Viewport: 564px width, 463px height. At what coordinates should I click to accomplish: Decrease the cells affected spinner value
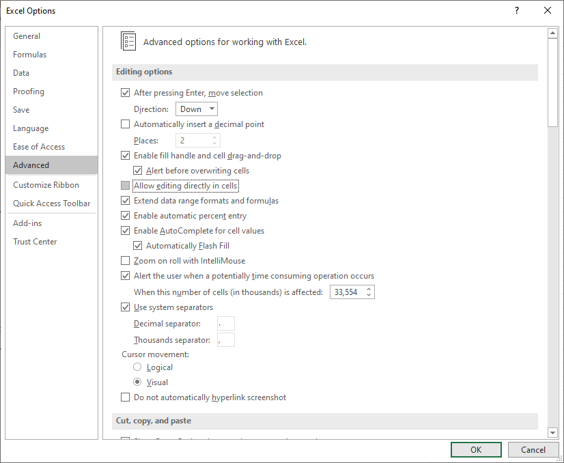[369, 295]
